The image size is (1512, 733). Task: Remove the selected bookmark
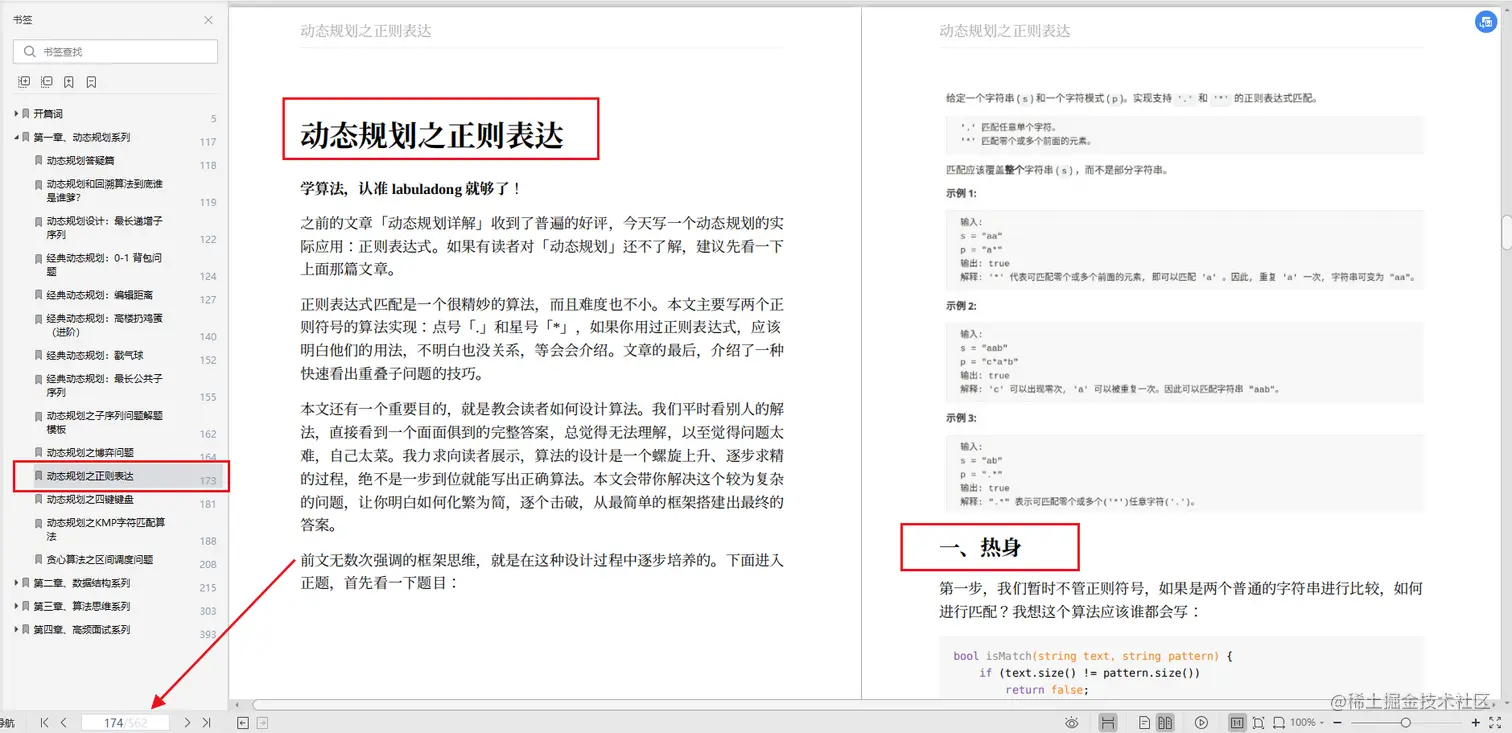pos(91,82)
